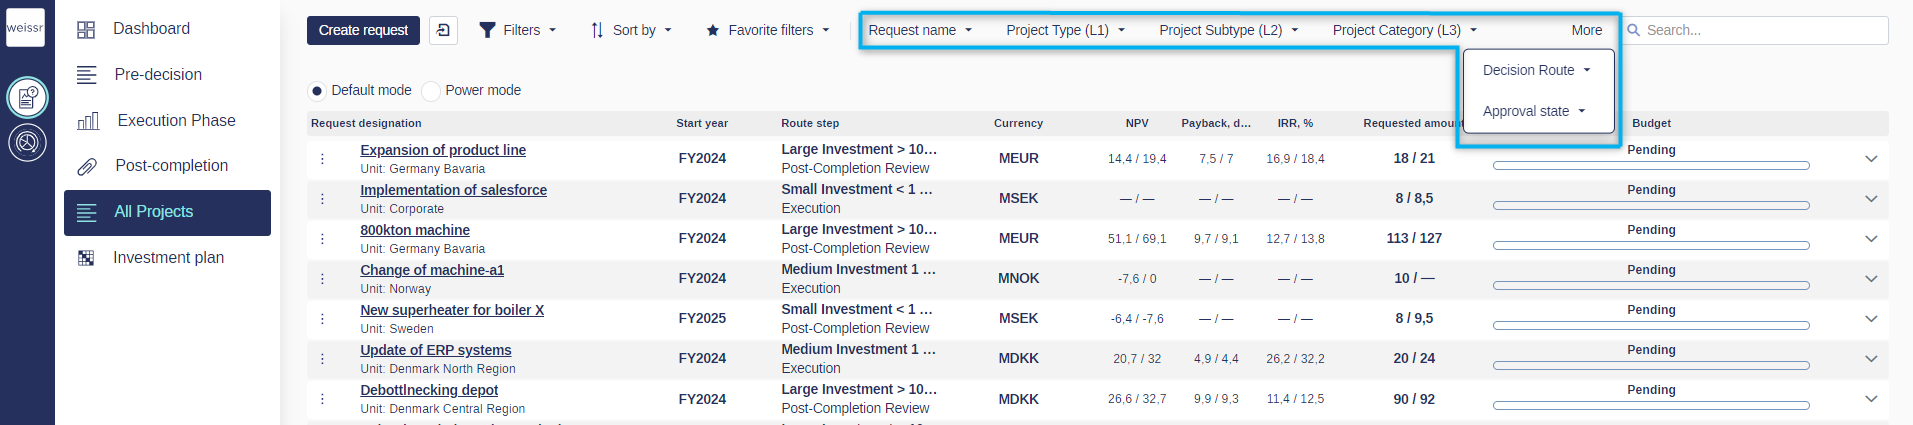Image resolution: width=1913 pixels, height=425 pixels.
Task: Click the Start year column header
Action: [702, 123]
